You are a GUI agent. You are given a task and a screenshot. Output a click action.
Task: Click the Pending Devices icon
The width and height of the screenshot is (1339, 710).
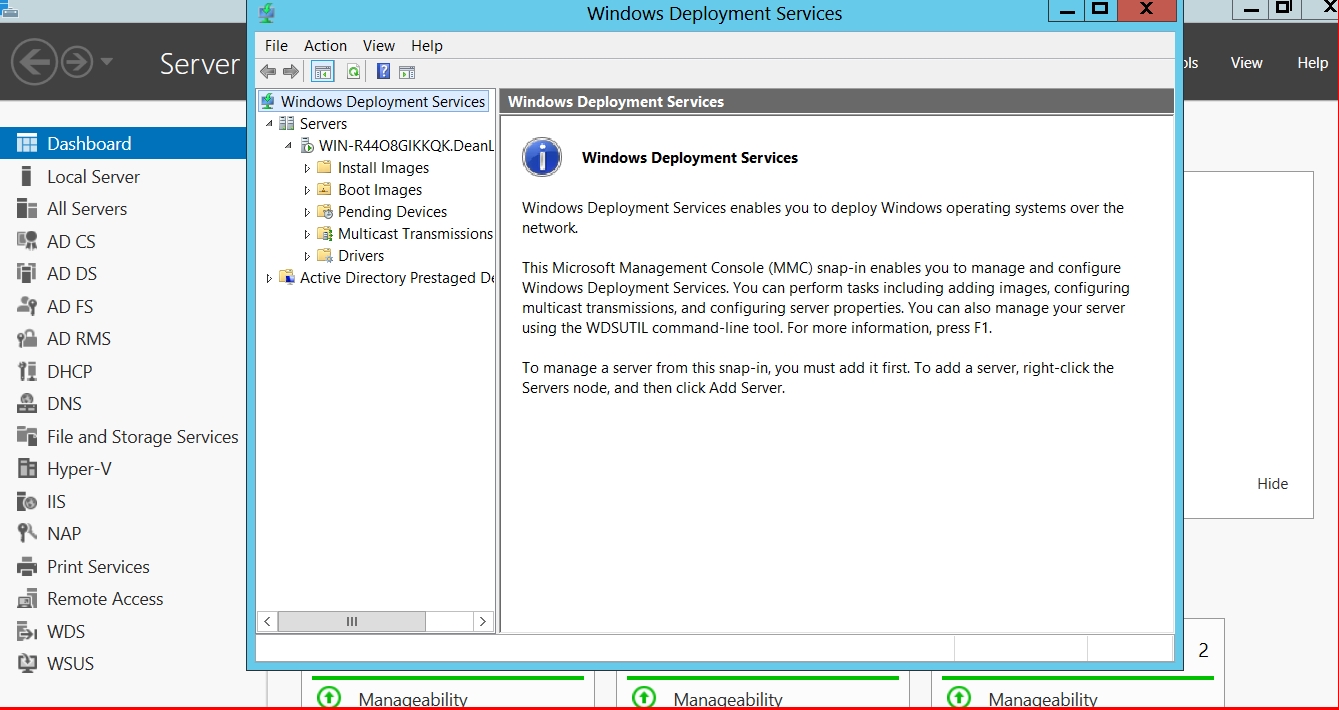coord(324,212)
